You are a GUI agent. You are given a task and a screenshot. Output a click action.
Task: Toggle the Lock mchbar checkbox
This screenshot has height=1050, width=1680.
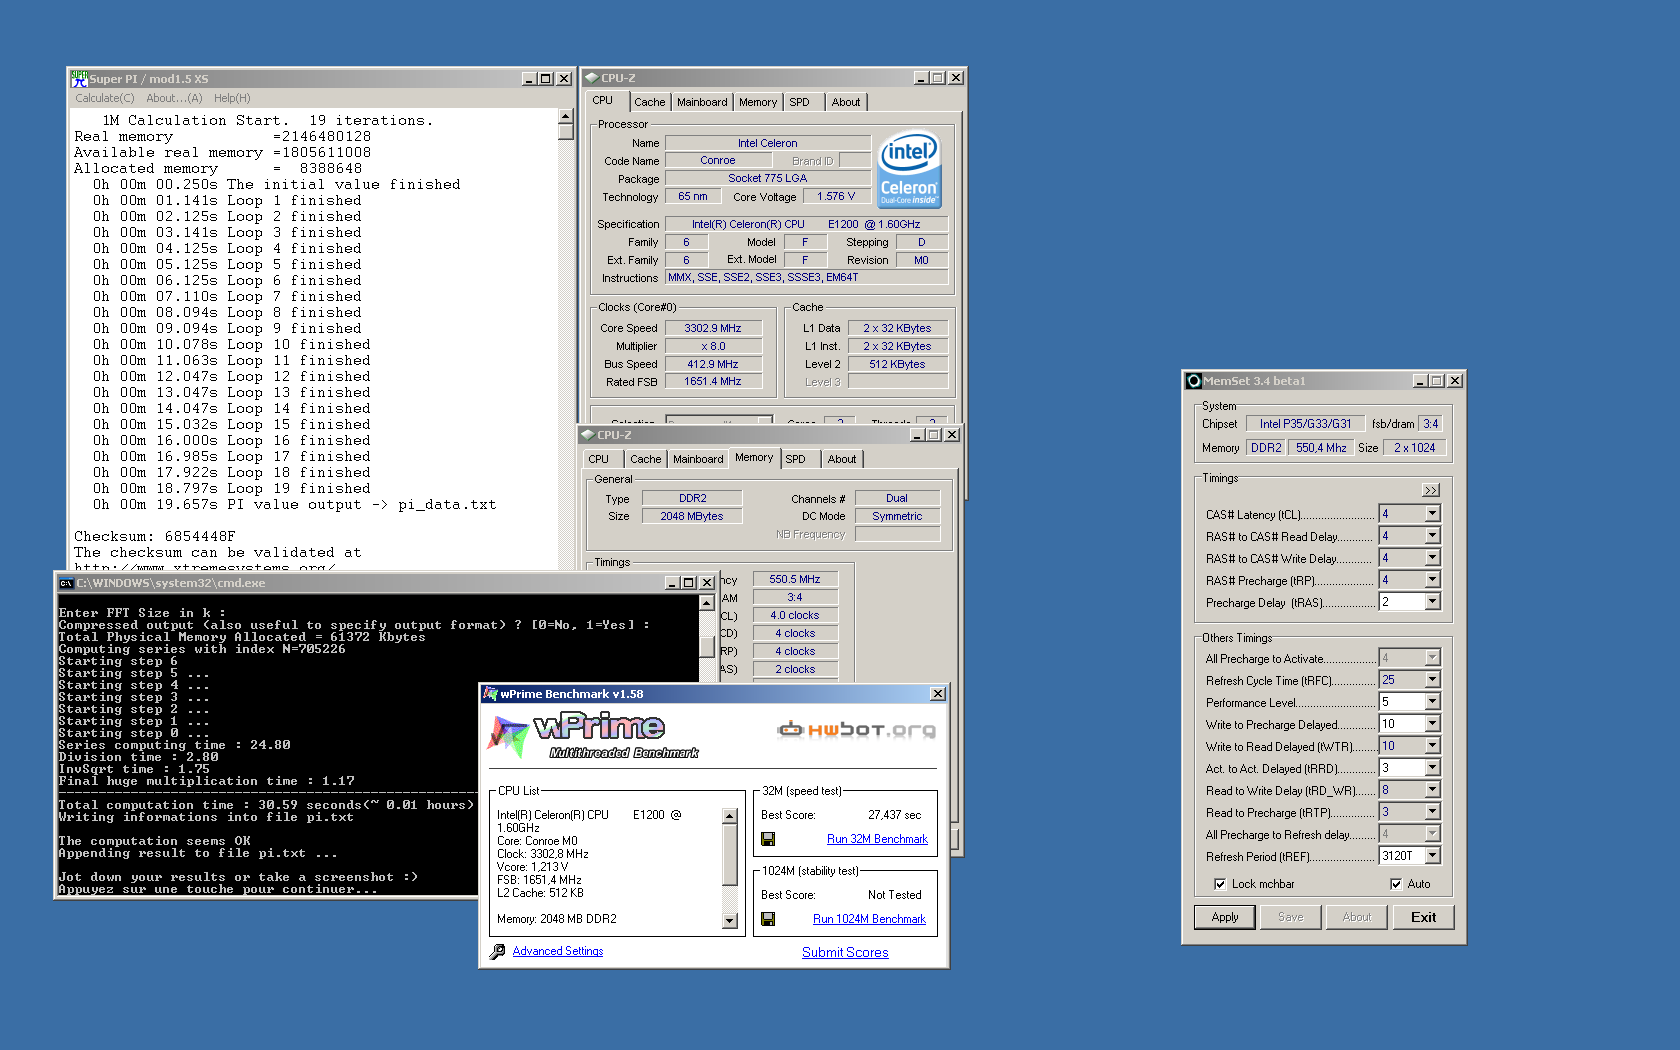tap(1220, 884)
